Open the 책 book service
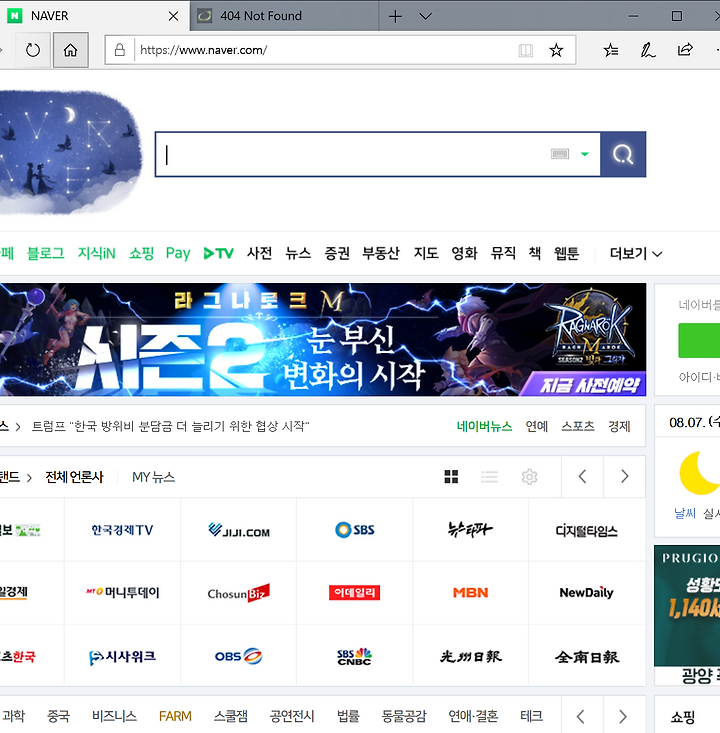The height and width of the screenshot is (733, 720). tap(535, 253)
